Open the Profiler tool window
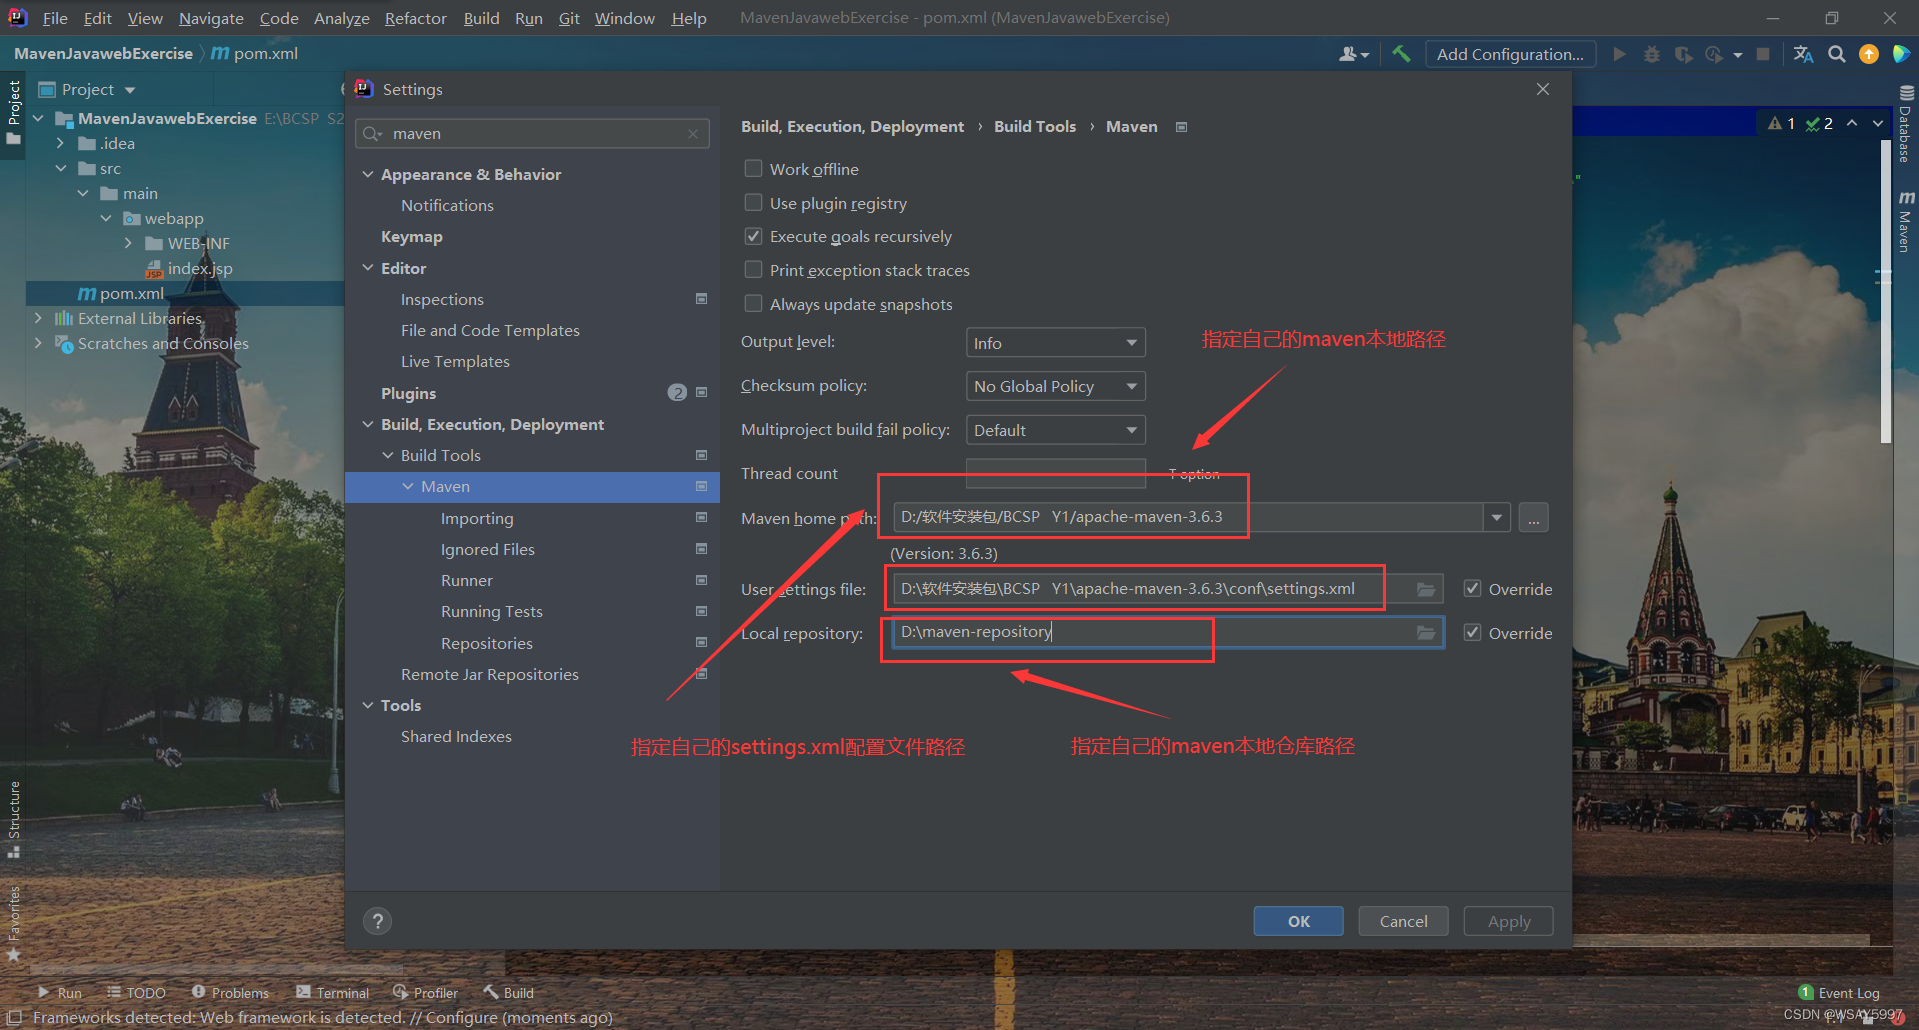The width and height of the screenshot is (1919, 1030). pyautogui.click(x=426, y=993)
